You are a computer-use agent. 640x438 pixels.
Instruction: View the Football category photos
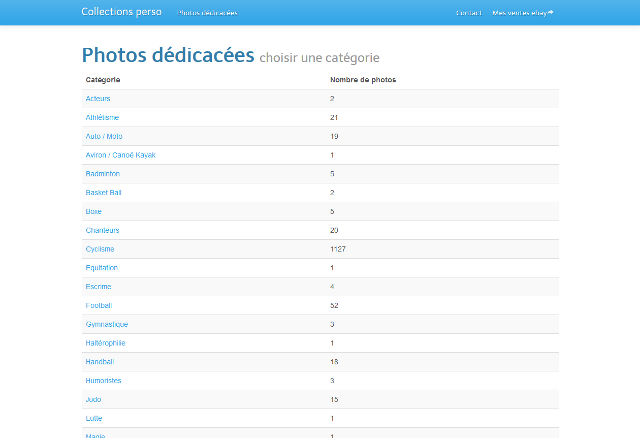click(99, 305)
